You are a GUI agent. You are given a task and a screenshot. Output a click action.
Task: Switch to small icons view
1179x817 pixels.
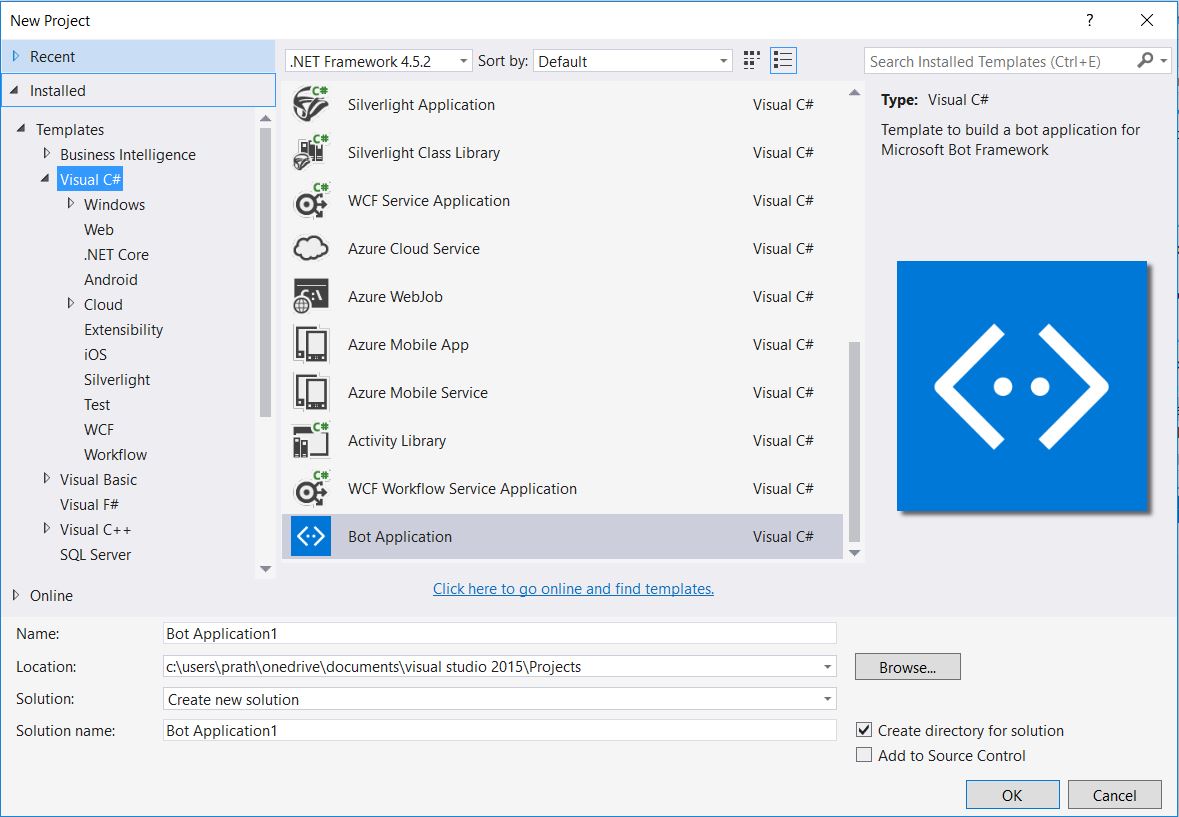click(750, 60)
